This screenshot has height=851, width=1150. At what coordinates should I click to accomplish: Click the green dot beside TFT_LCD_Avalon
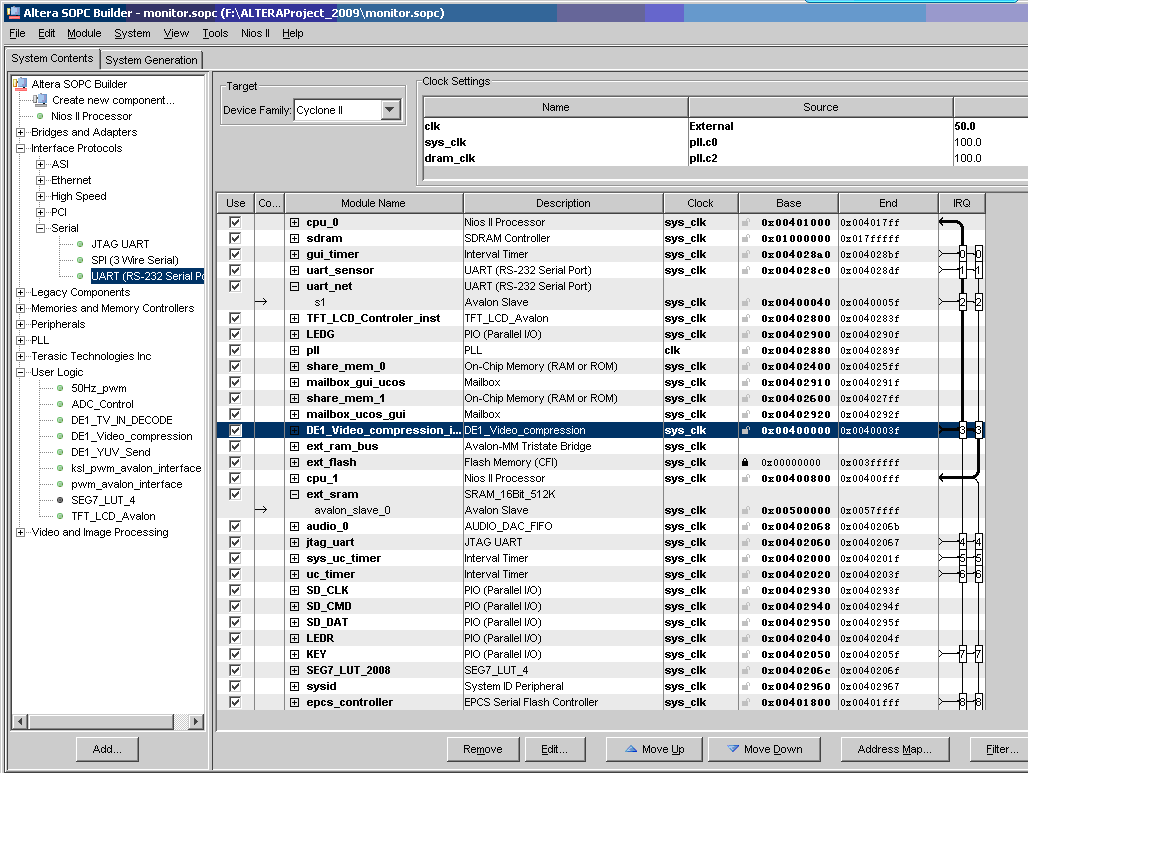coord(60,516)
